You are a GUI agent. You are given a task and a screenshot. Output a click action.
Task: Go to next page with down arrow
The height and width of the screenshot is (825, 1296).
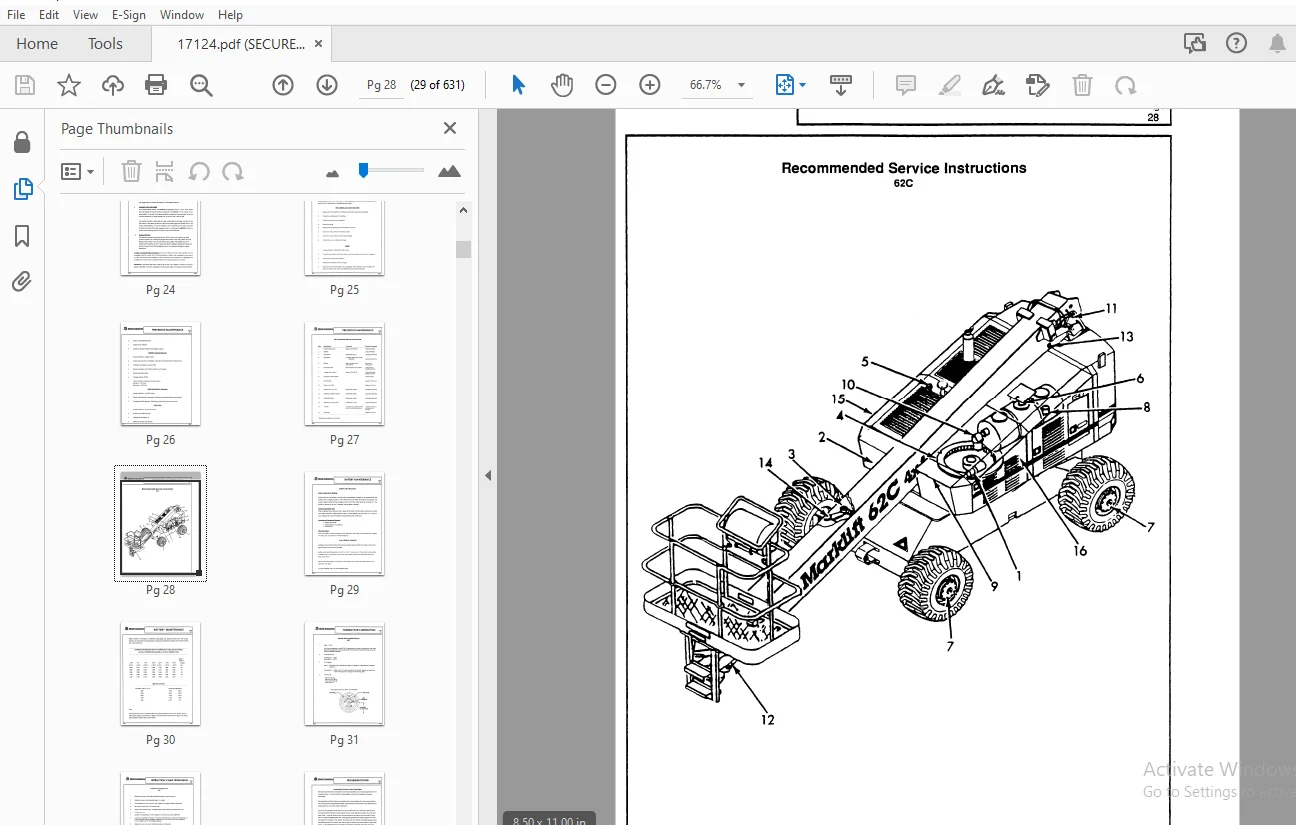[x=327, y=85]
